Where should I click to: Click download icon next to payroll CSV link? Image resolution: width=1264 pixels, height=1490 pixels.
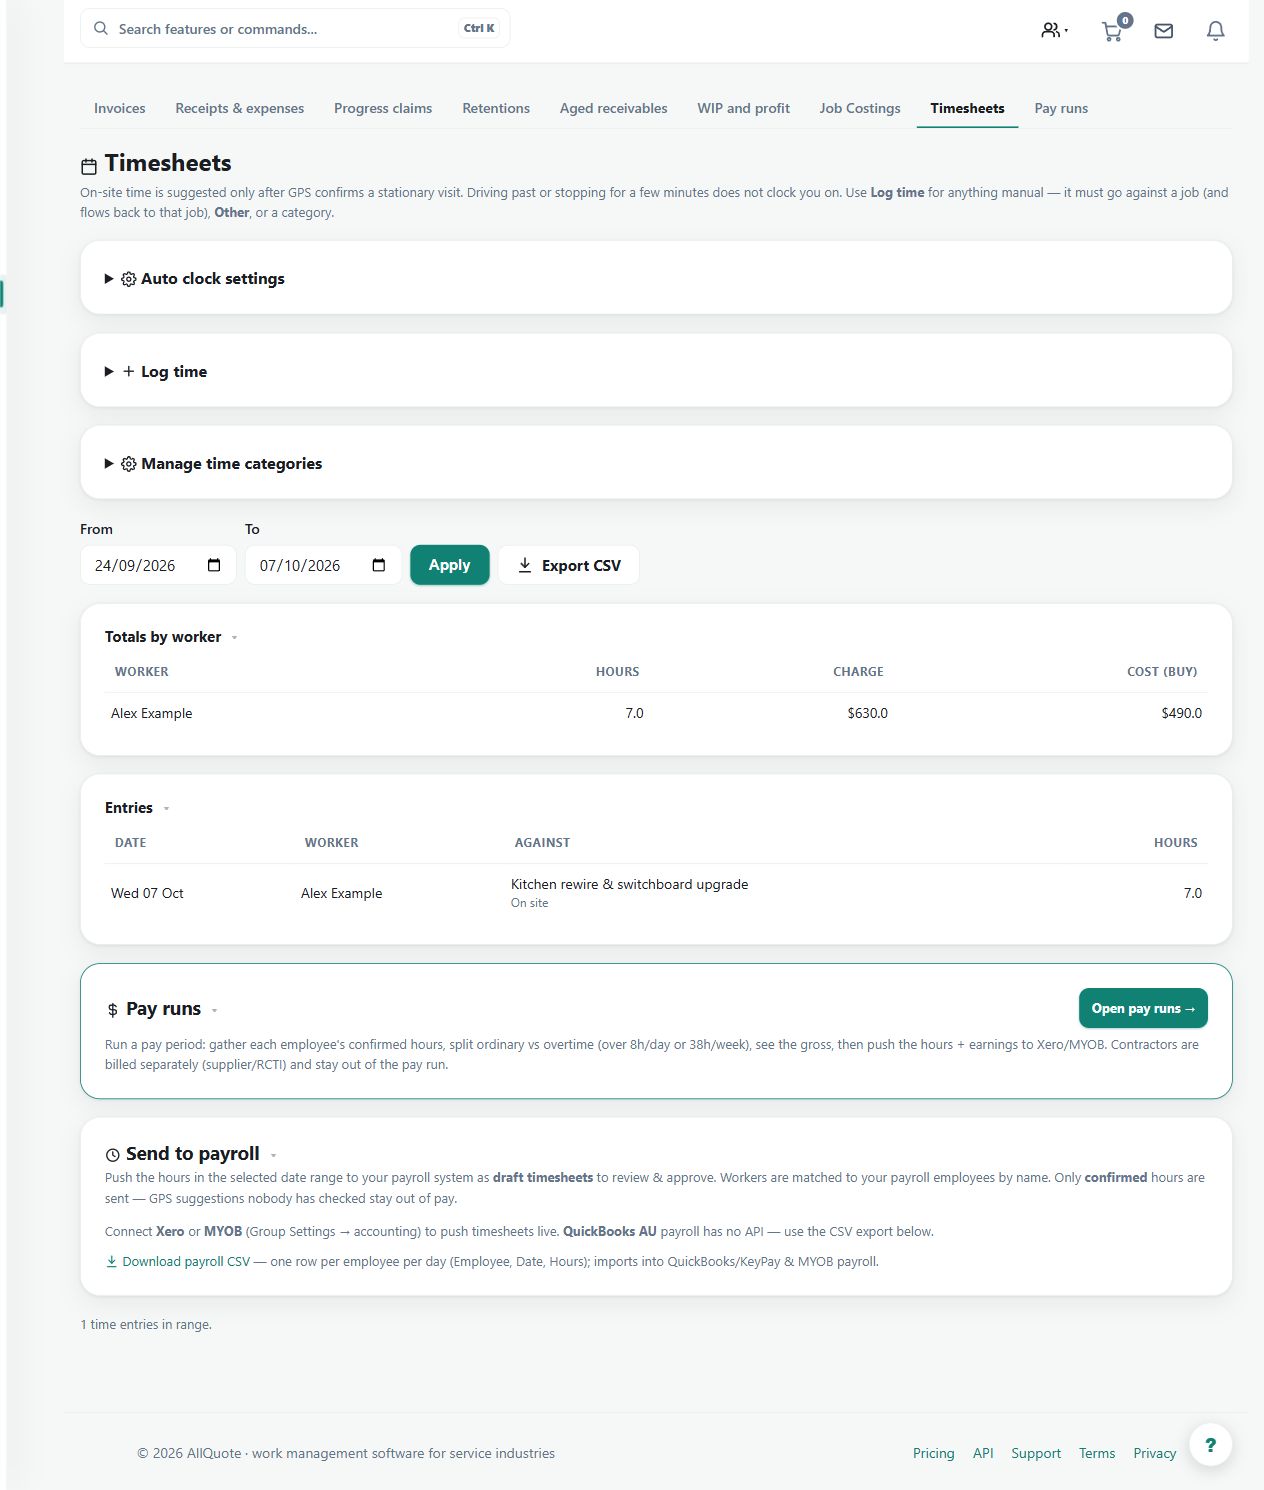(112, 1261)
